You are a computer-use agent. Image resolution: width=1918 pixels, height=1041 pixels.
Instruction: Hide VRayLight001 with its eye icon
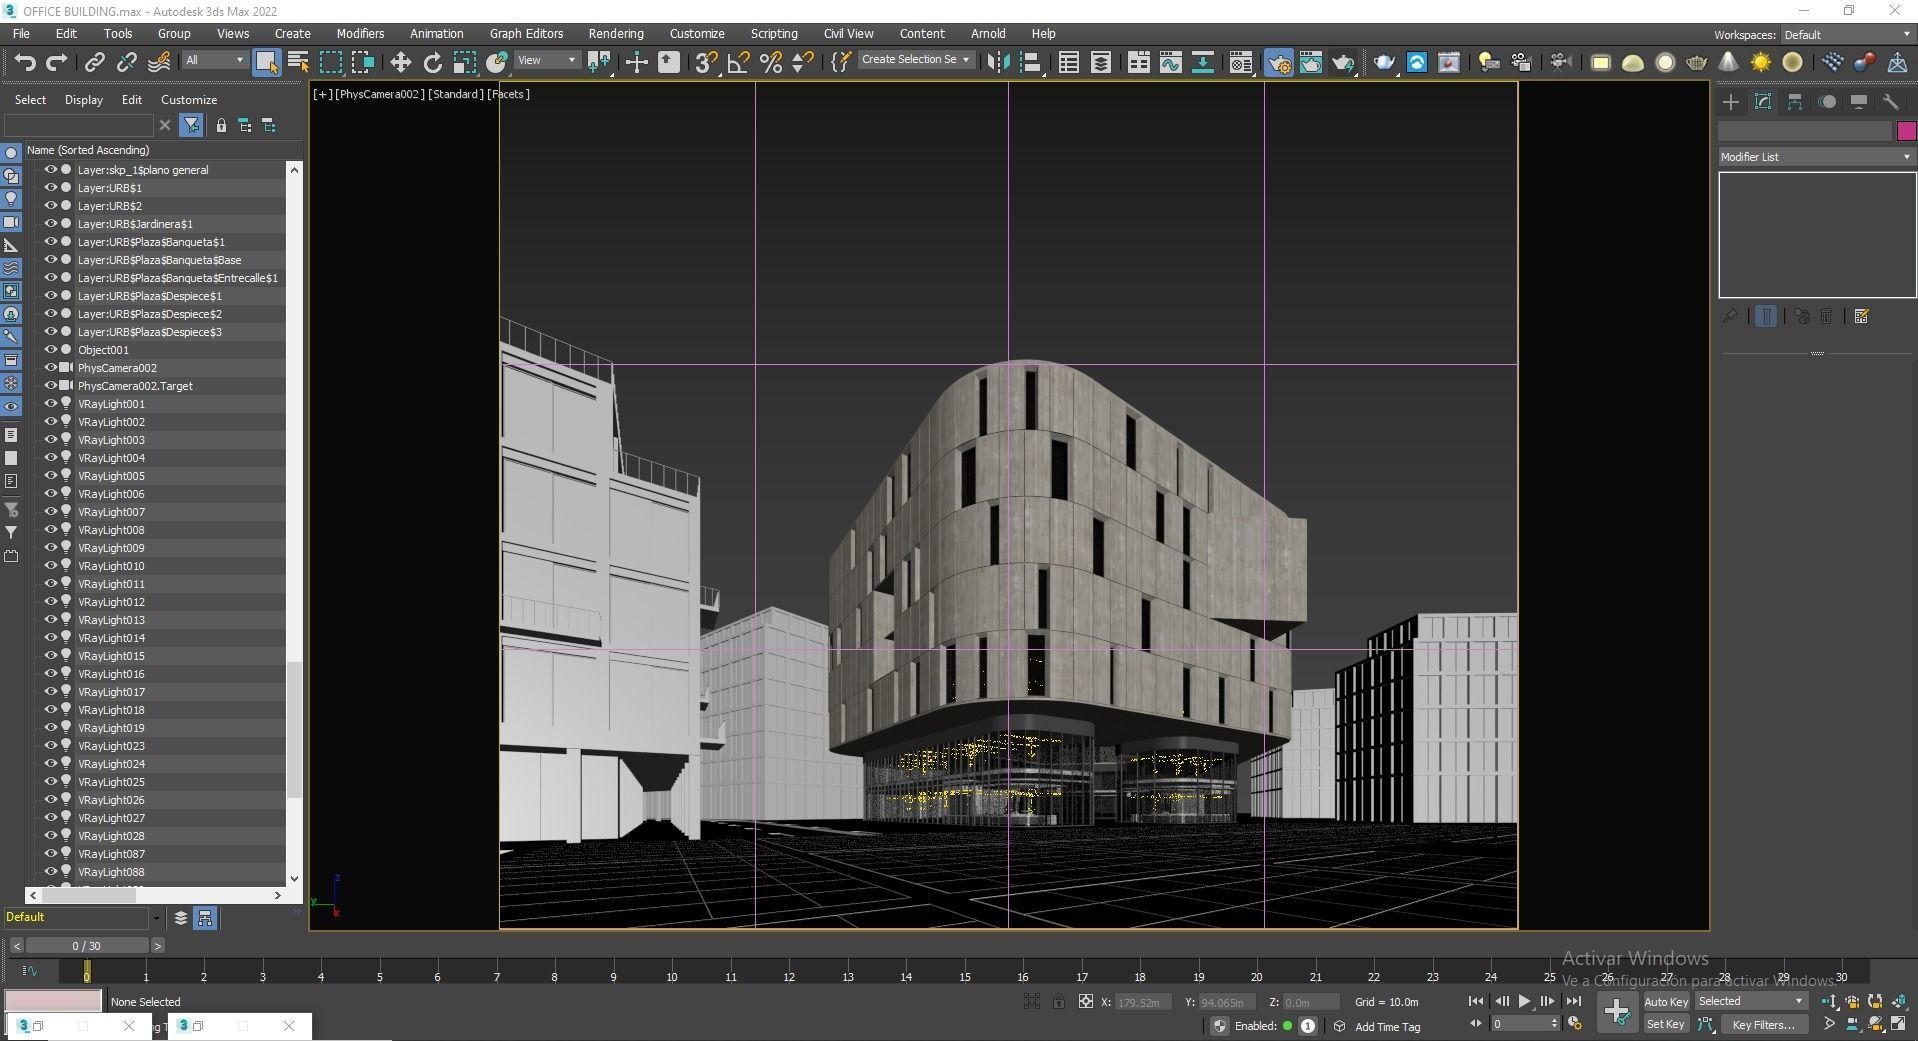(50, 404)
